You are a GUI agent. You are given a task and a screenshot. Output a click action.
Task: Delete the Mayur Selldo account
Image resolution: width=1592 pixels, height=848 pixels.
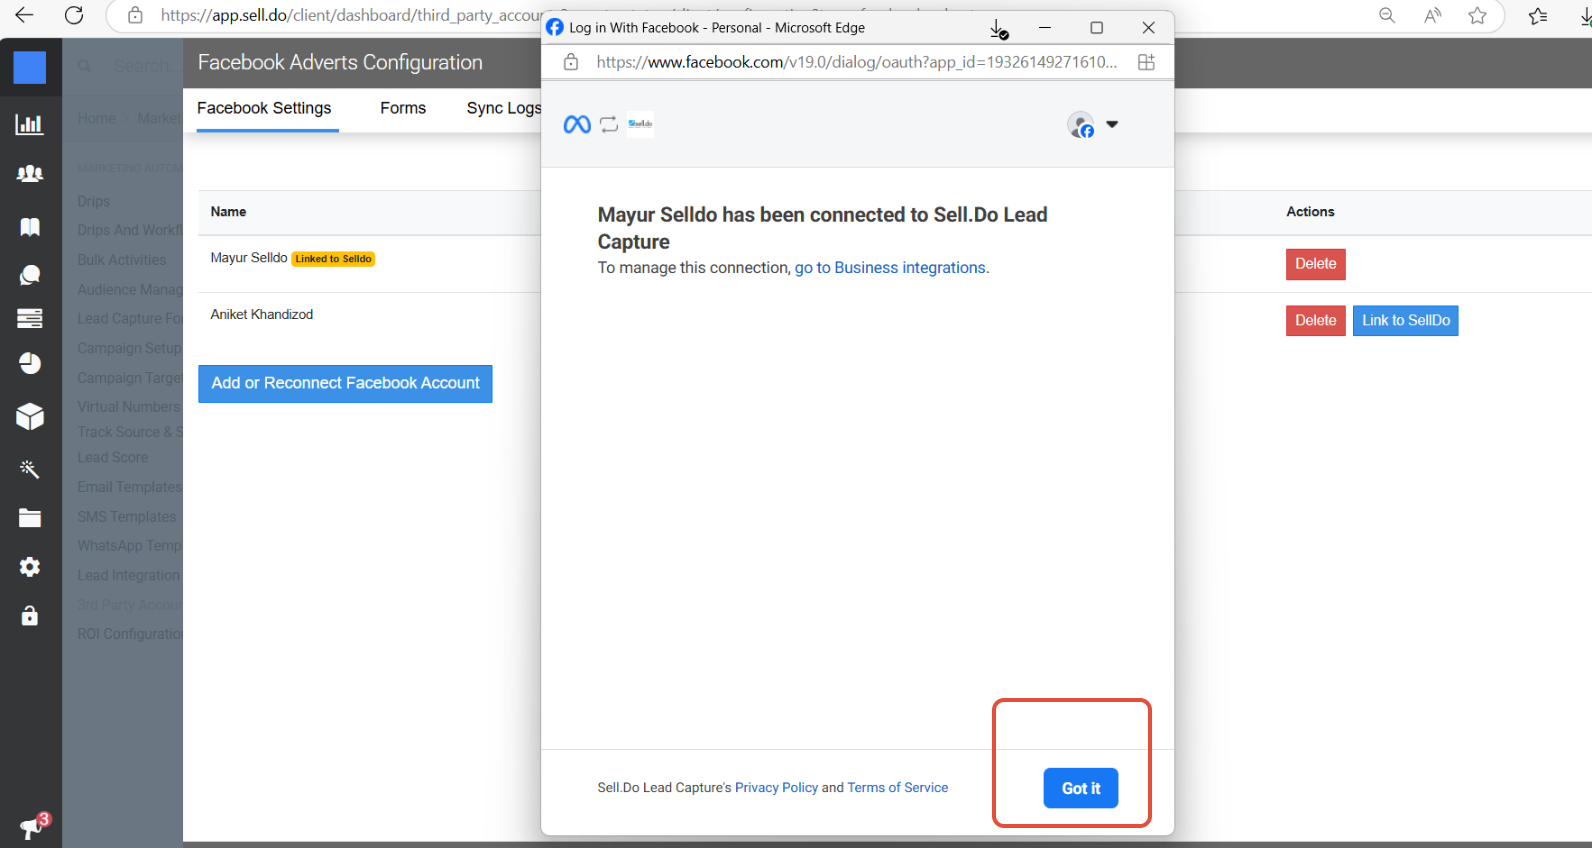[1315, 264]
